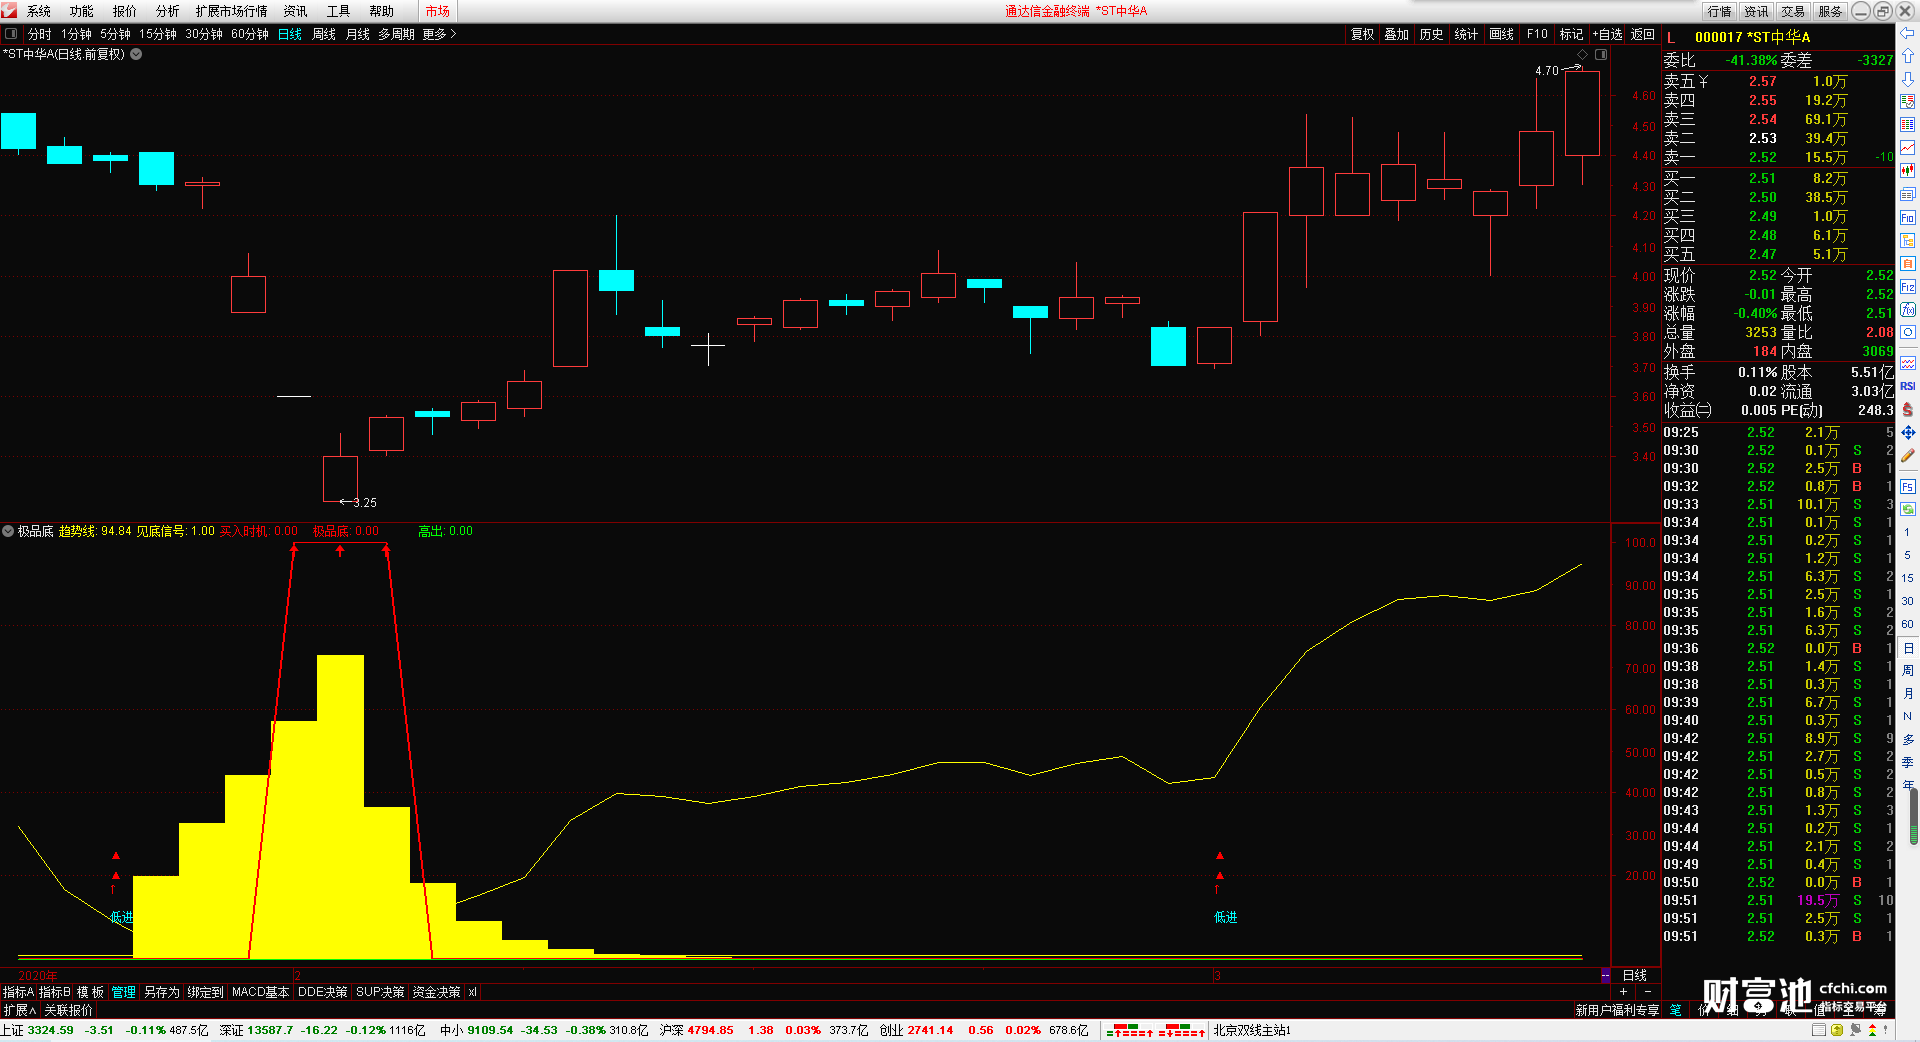Image resolution: width=1920 pixels, height=1042 pixels.
Task: Switch to daily period '日' in sidebar
Action: pos(1908,648)
